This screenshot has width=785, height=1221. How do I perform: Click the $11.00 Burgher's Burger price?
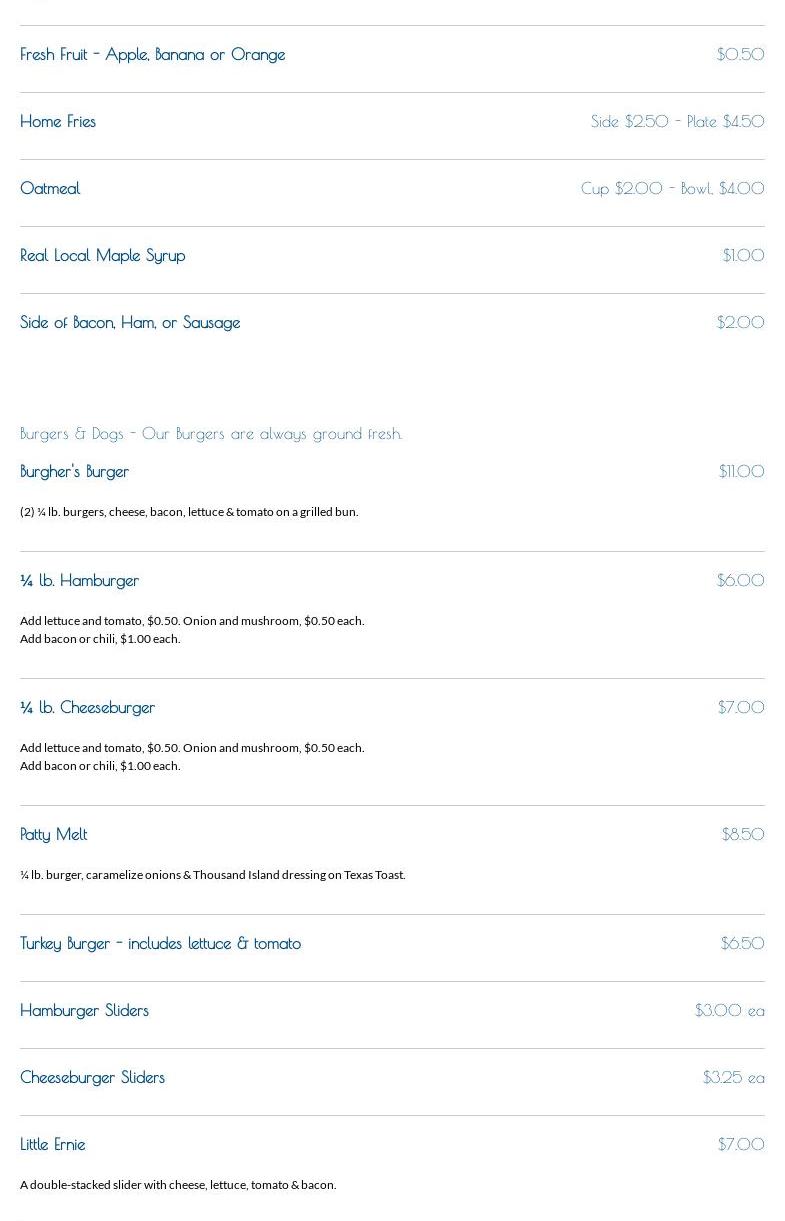(741, 471)
